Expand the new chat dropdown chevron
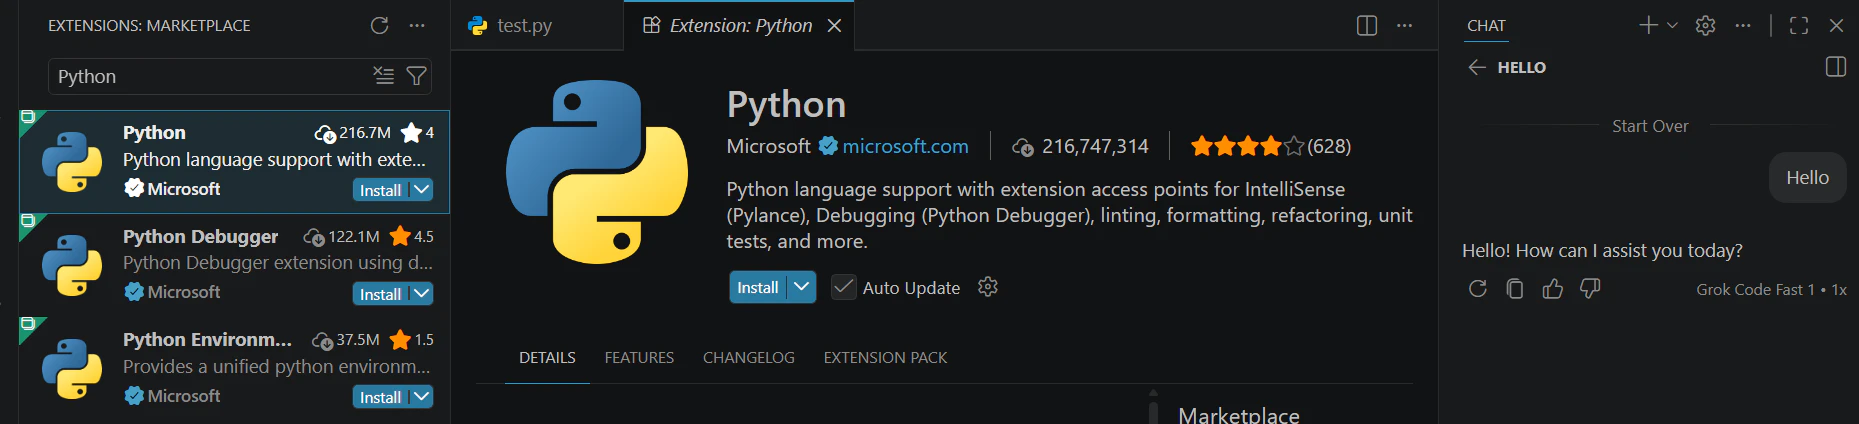This screenshot has width=1859, height=424. [1672, 25]
